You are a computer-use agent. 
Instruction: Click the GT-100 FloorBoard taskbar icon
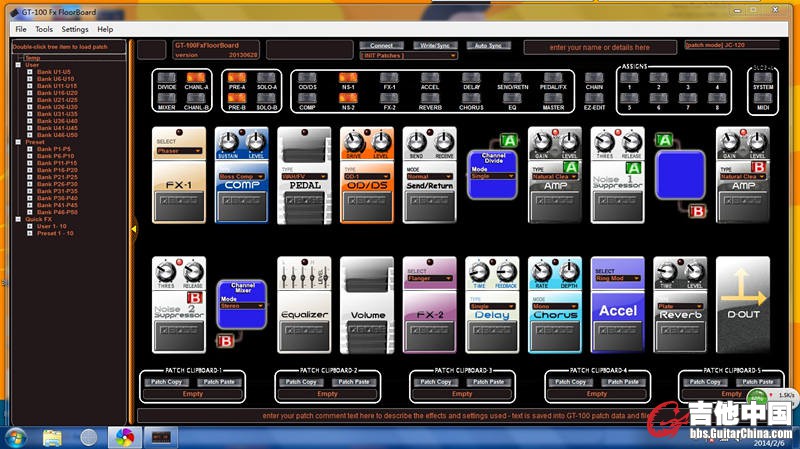pyautogui.click(x=161, y=437)
